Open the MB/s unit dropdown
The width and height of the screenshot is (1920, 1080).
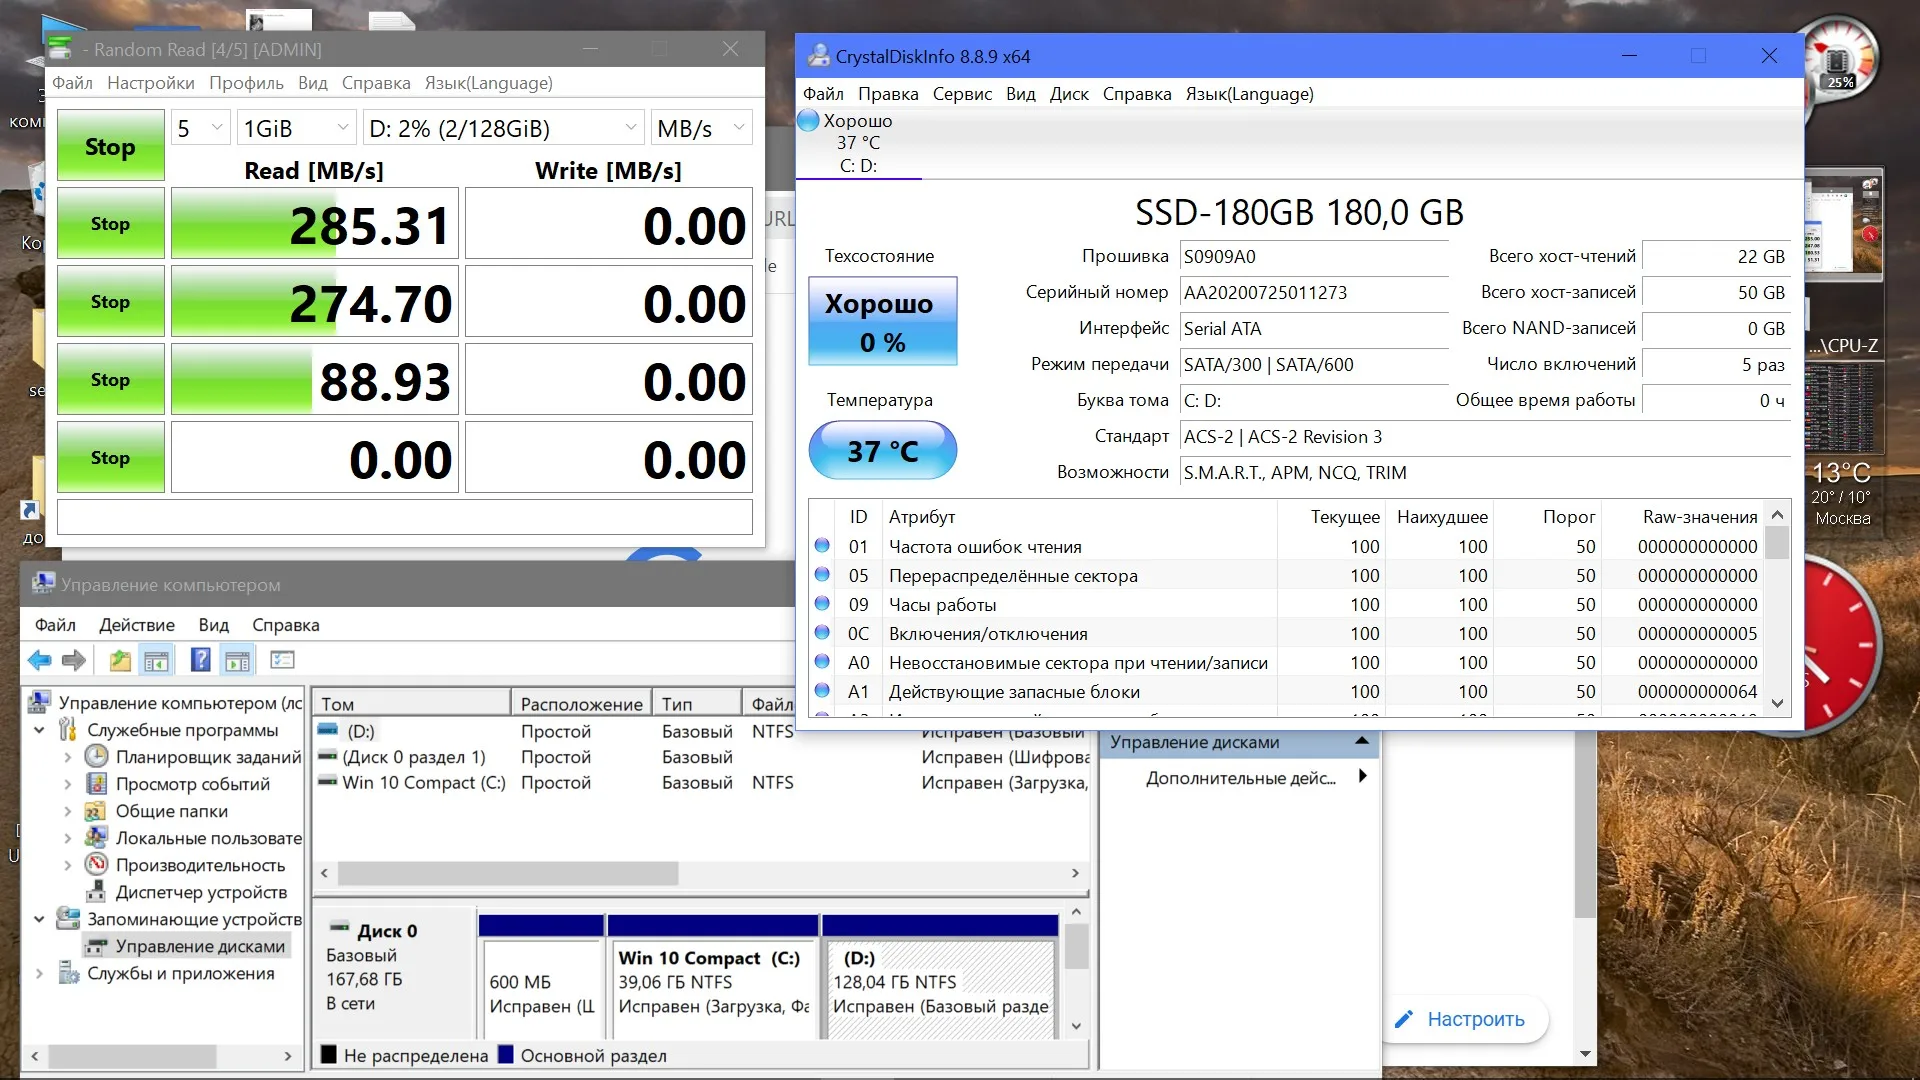[701, 128]
